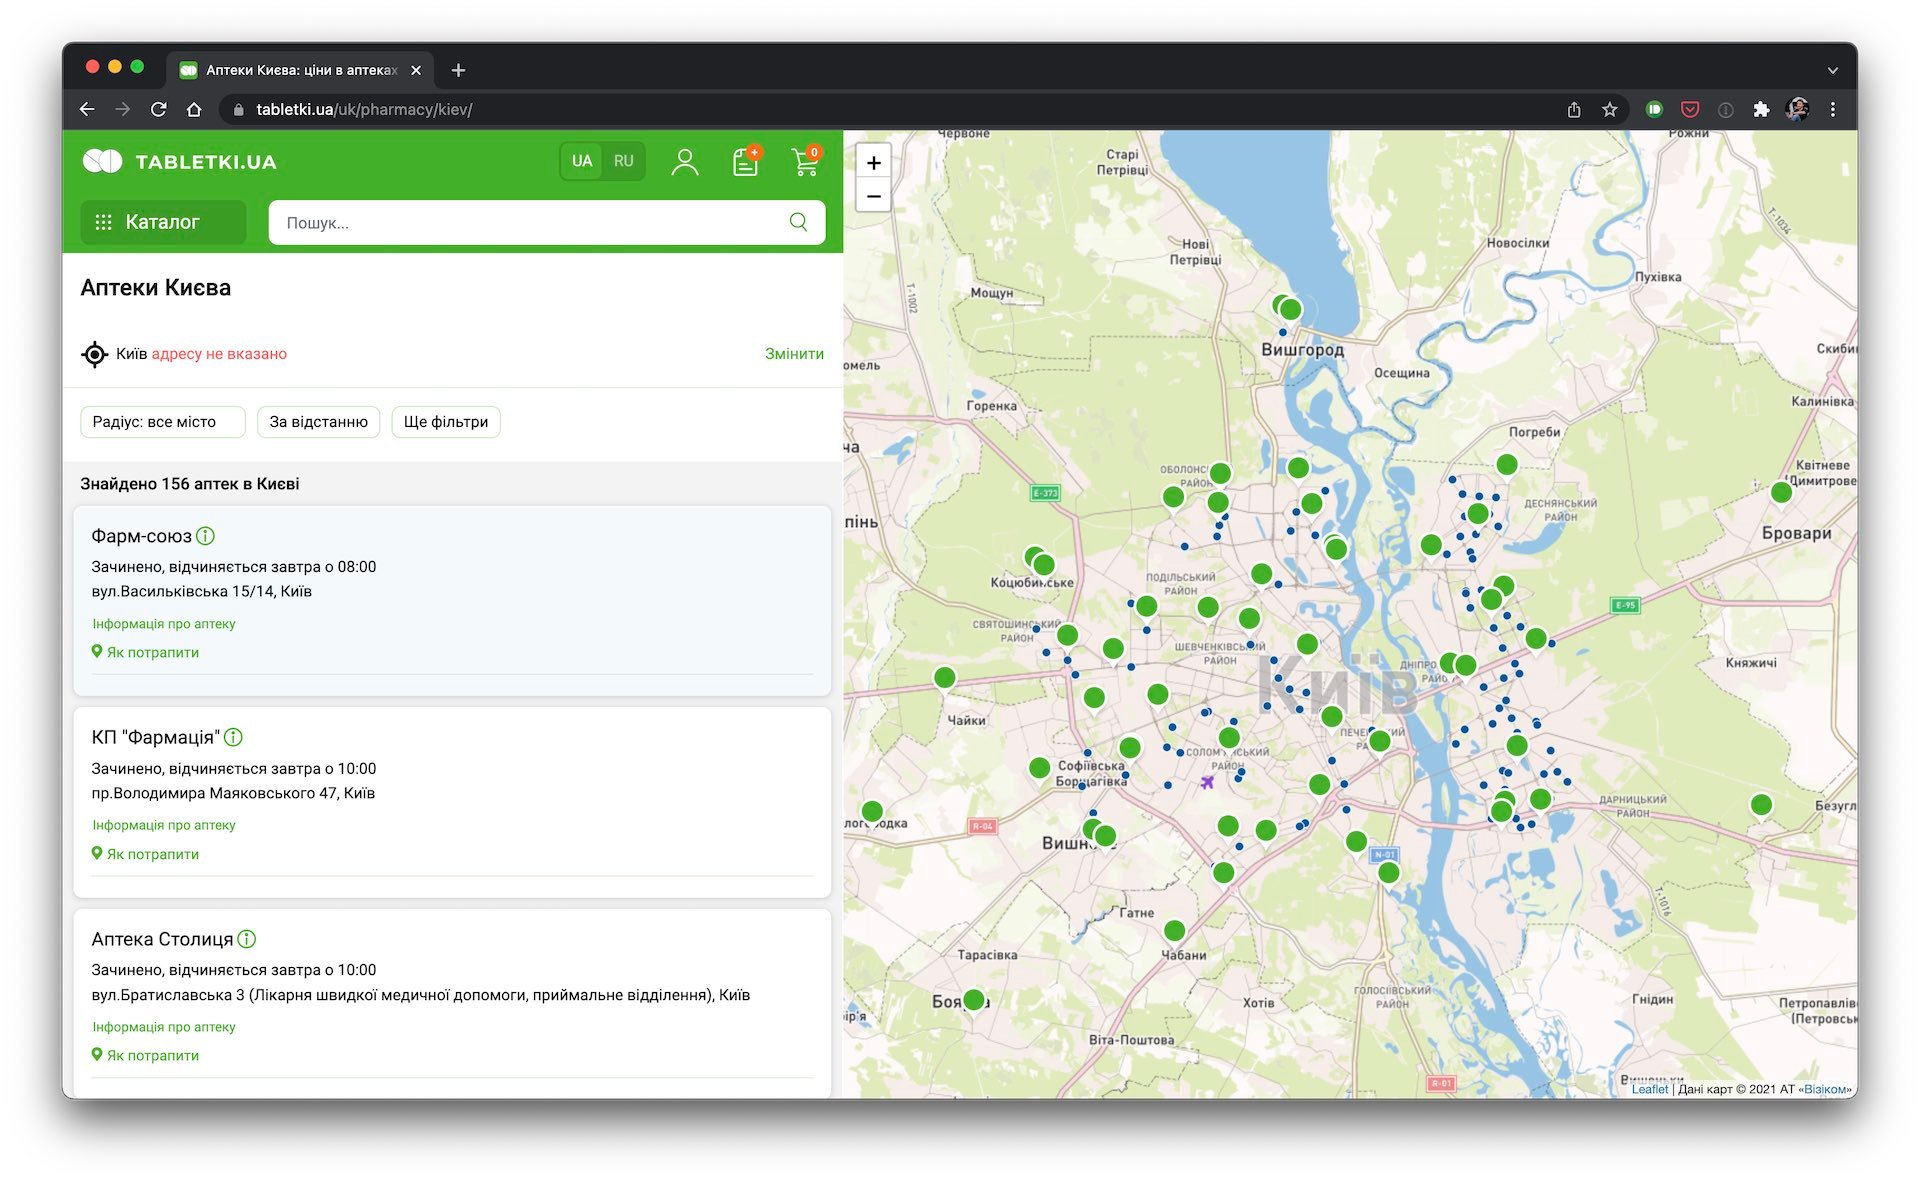1920x1181 pixels.
Task: Open the medicine list clipboard icon
Action: pyautogui.click(x=745, y=162)
